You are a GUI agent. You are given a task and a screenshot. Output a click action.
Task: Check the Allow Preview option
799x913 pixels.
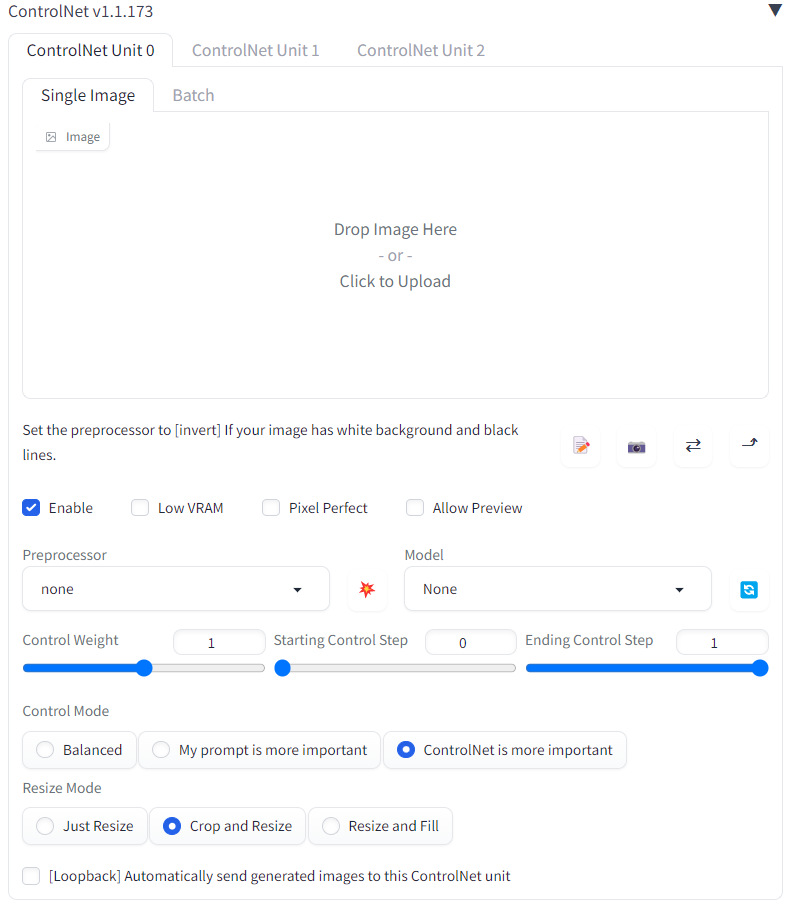click(415, 508)
